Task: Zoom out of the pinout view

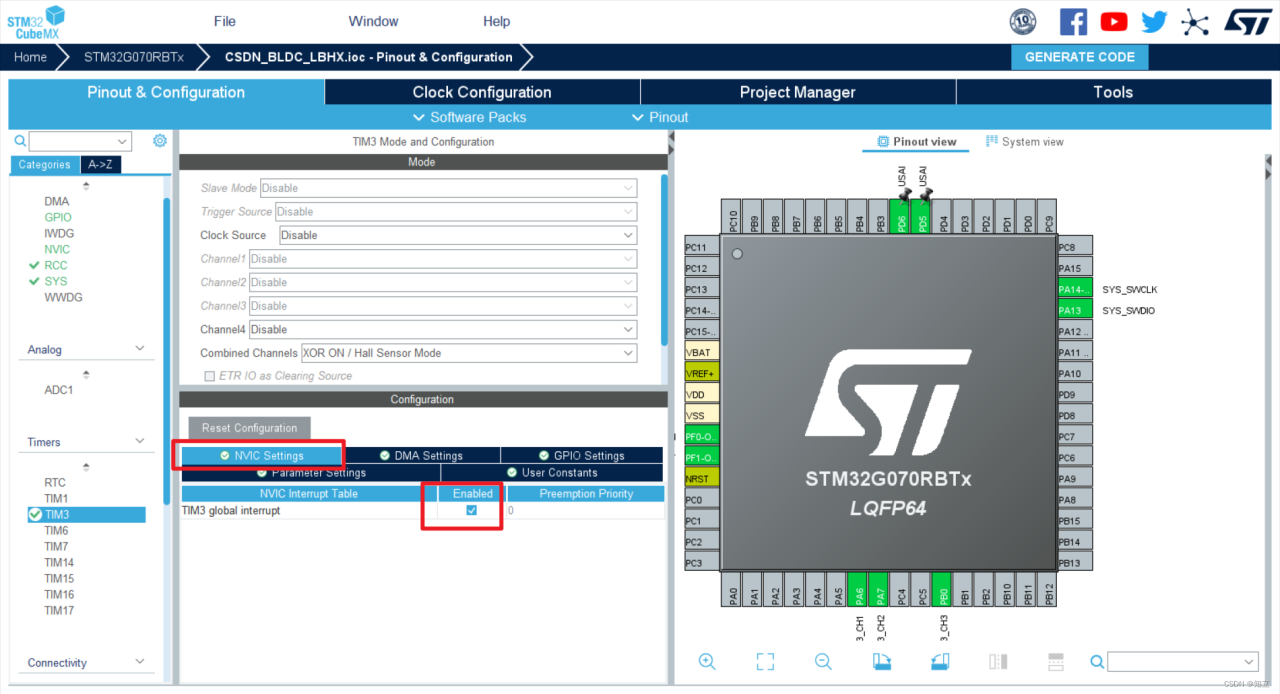Action: pos(823,661)
